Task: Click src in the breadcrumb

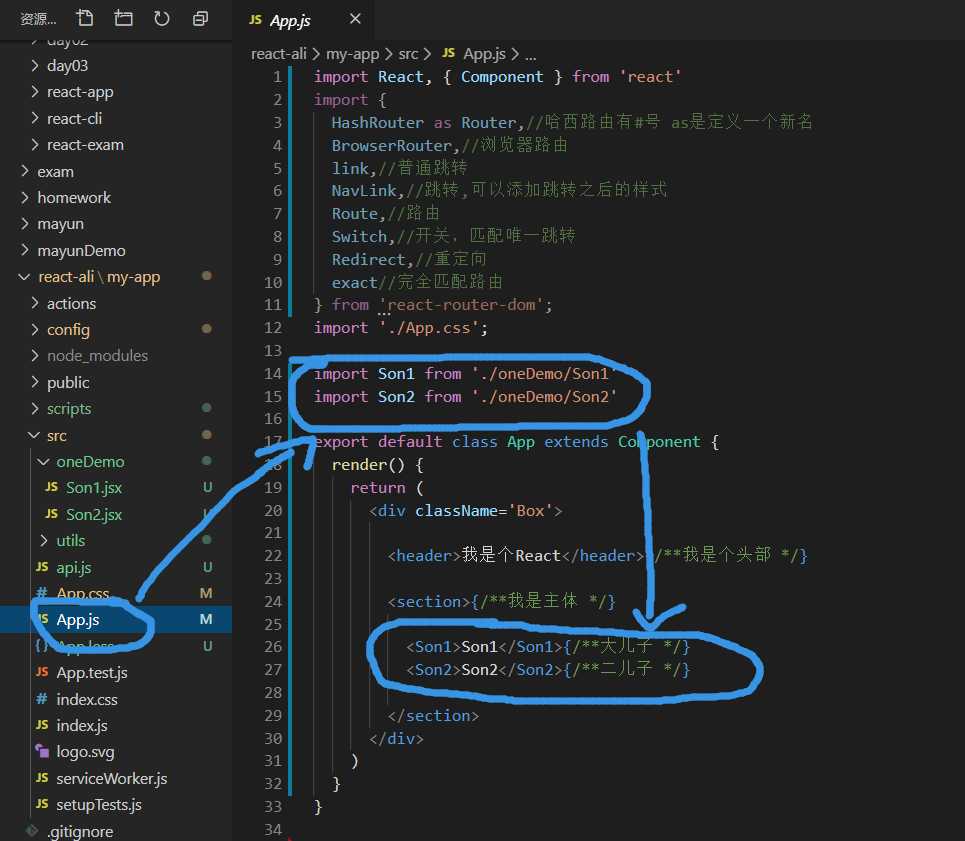Action: click(408, 54)
